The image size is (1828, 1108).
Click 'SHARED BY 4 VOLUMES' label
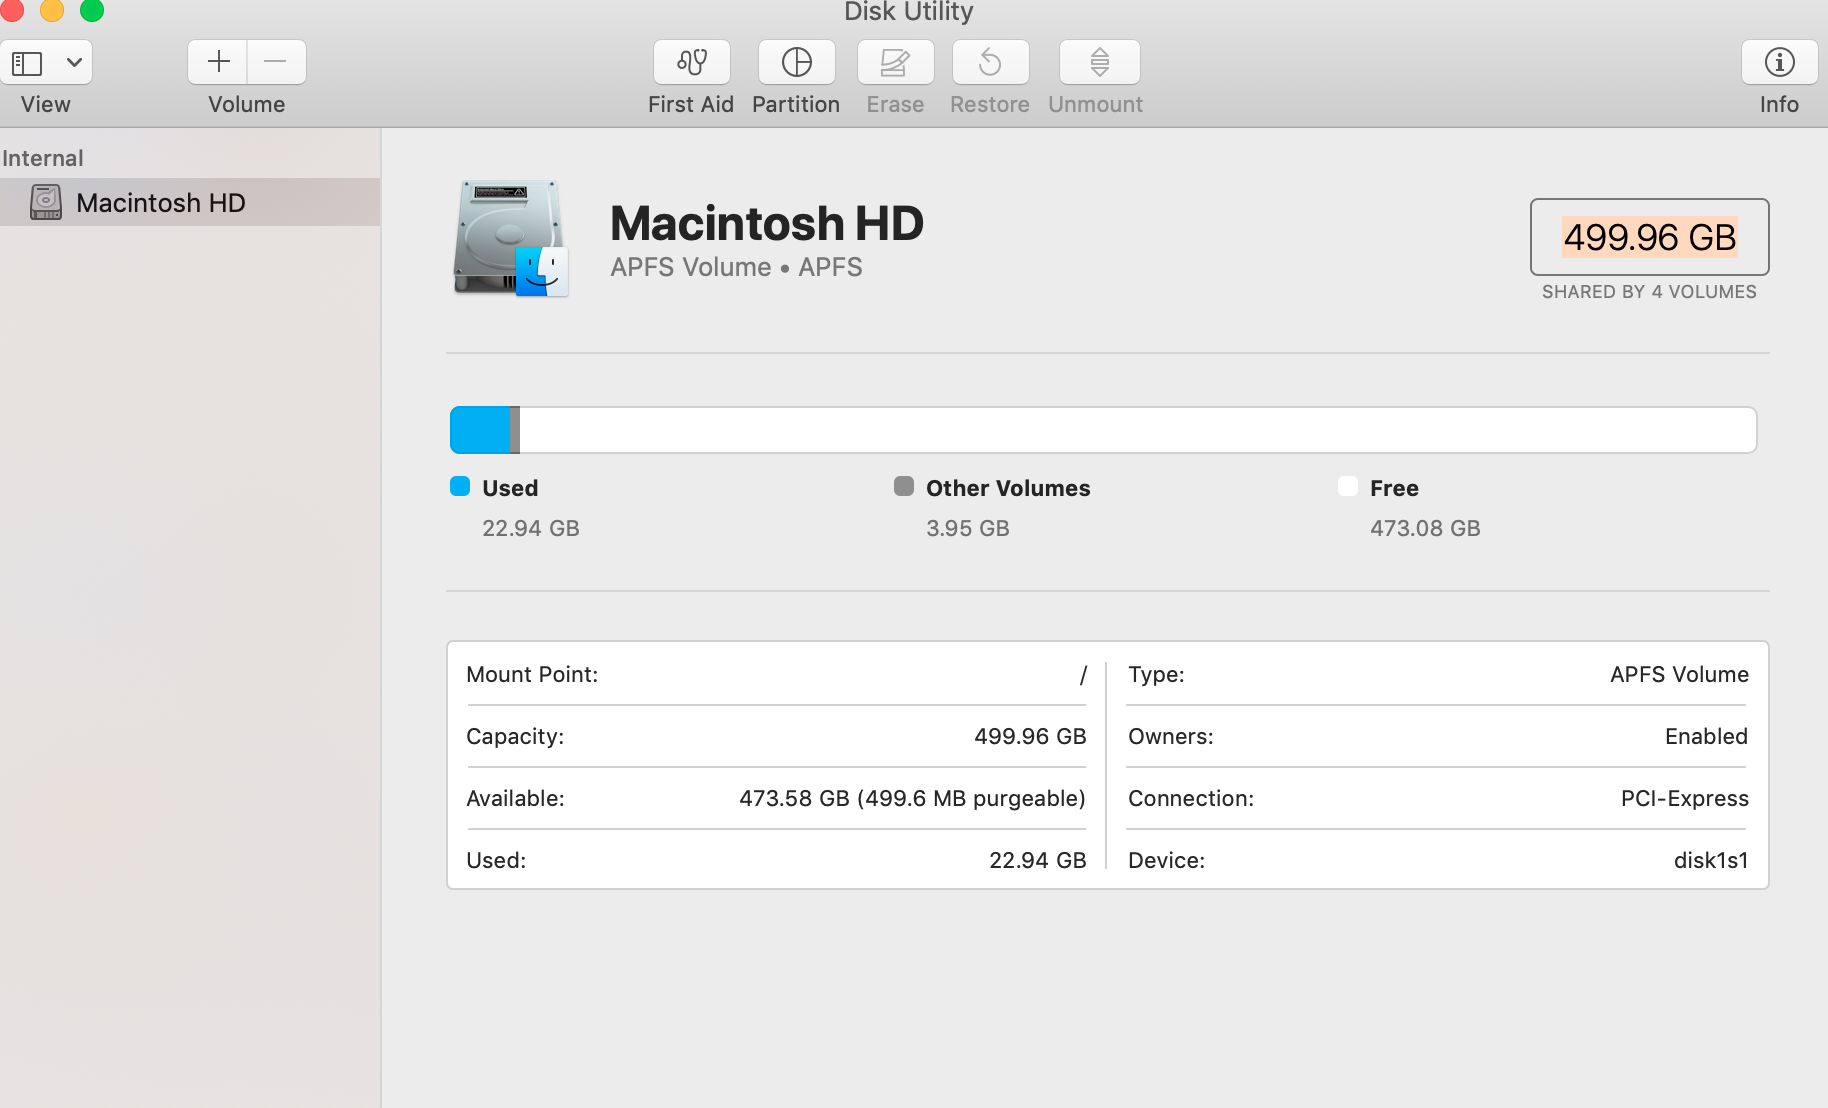[1649, 292]
